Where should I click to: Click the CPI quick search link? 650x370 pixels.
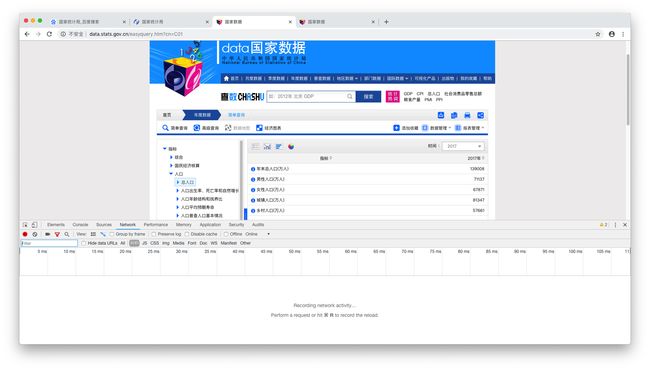pos(420,94)
